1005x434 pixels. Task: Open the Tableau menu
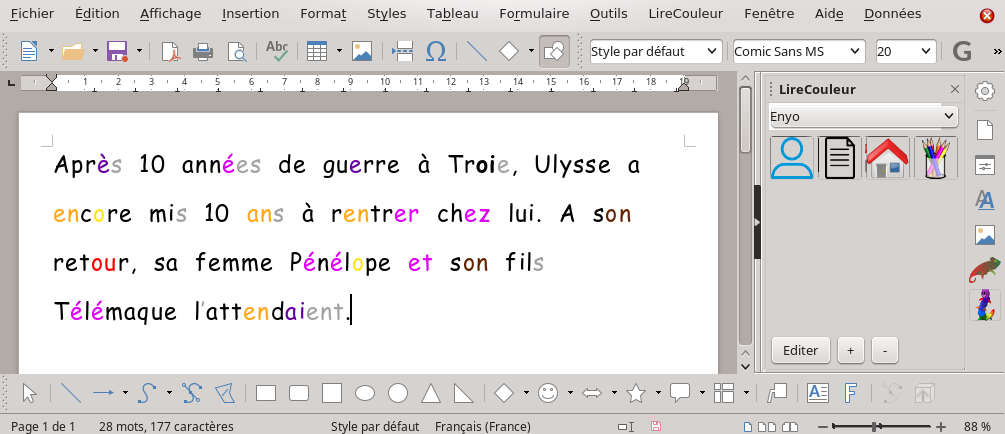(452, 14)
